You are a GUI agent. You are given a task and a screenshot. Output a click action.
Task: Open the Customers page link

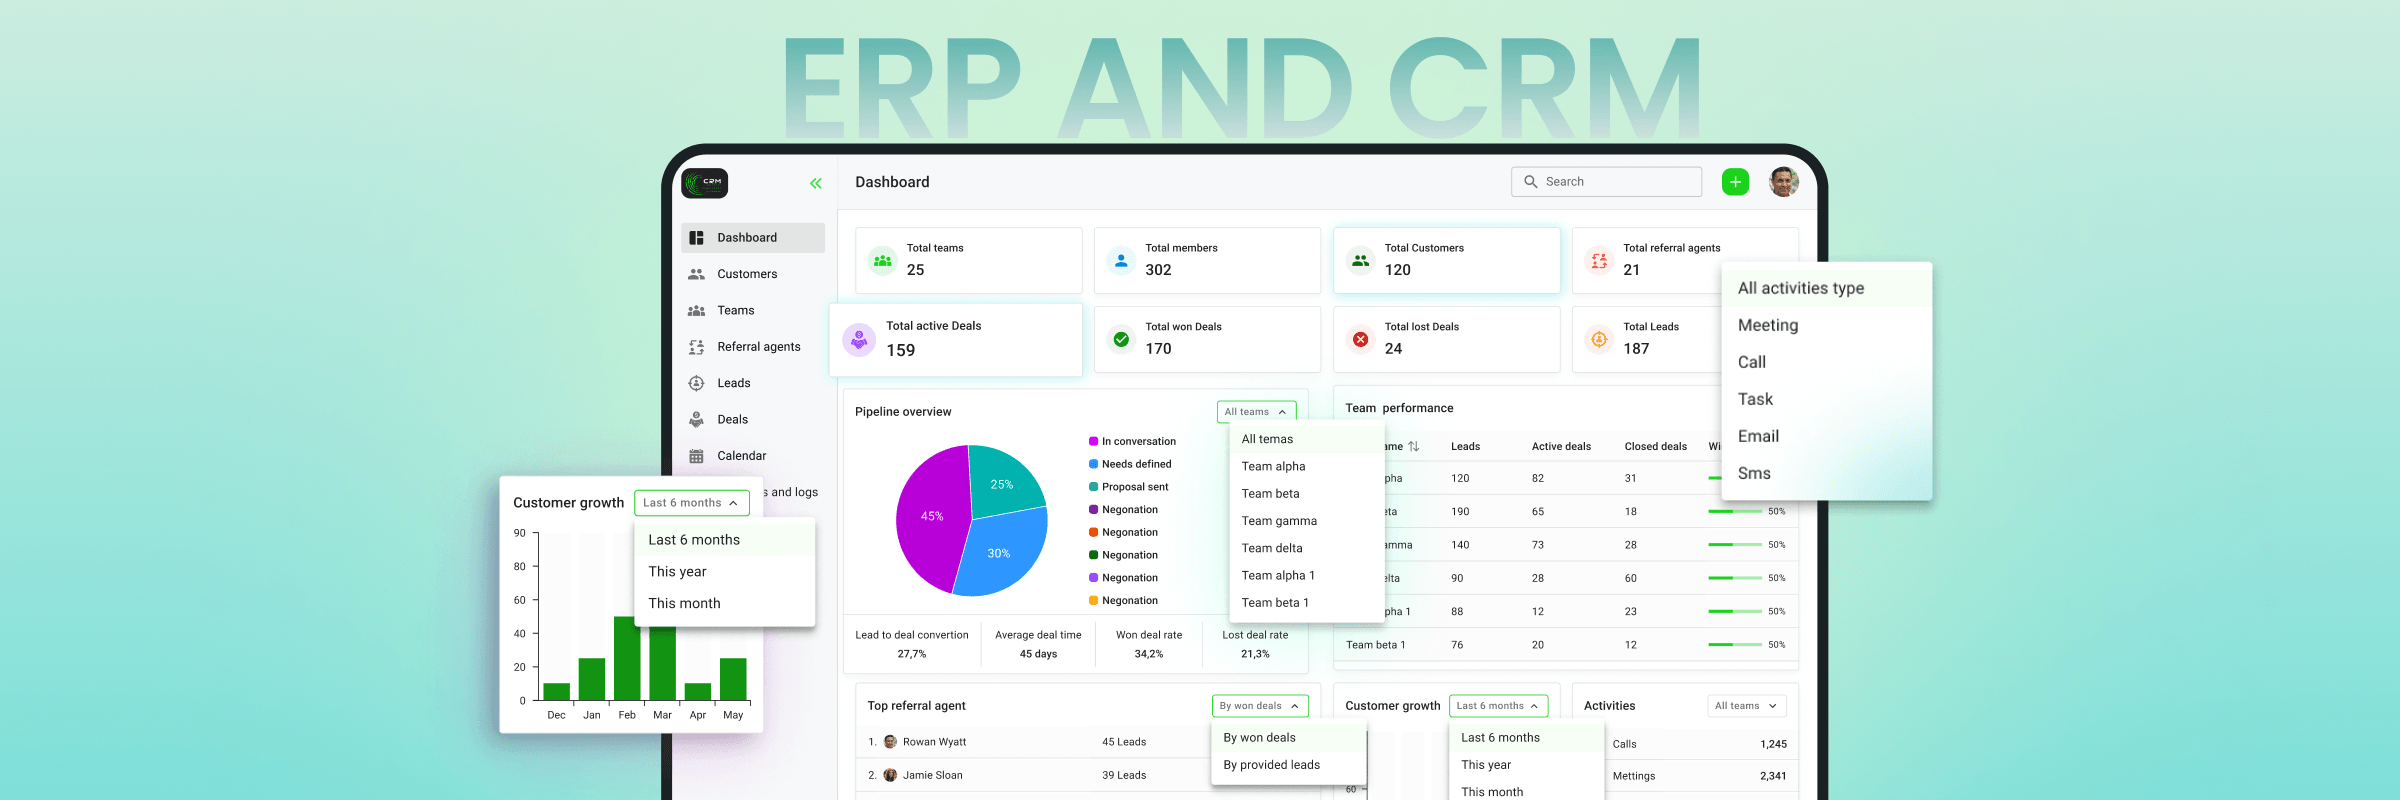(747, 274)
